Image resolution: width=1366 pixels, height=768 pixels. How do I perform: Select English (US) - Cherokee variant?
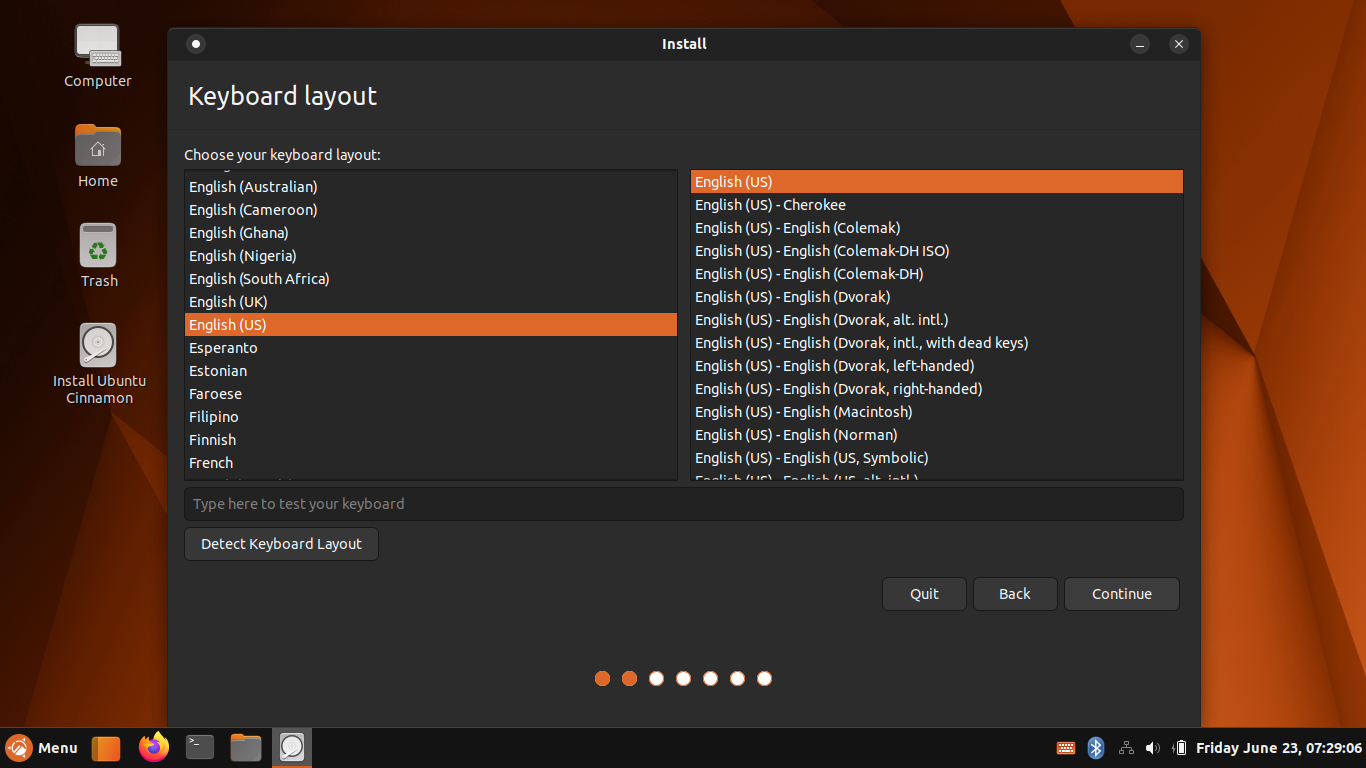937,205
